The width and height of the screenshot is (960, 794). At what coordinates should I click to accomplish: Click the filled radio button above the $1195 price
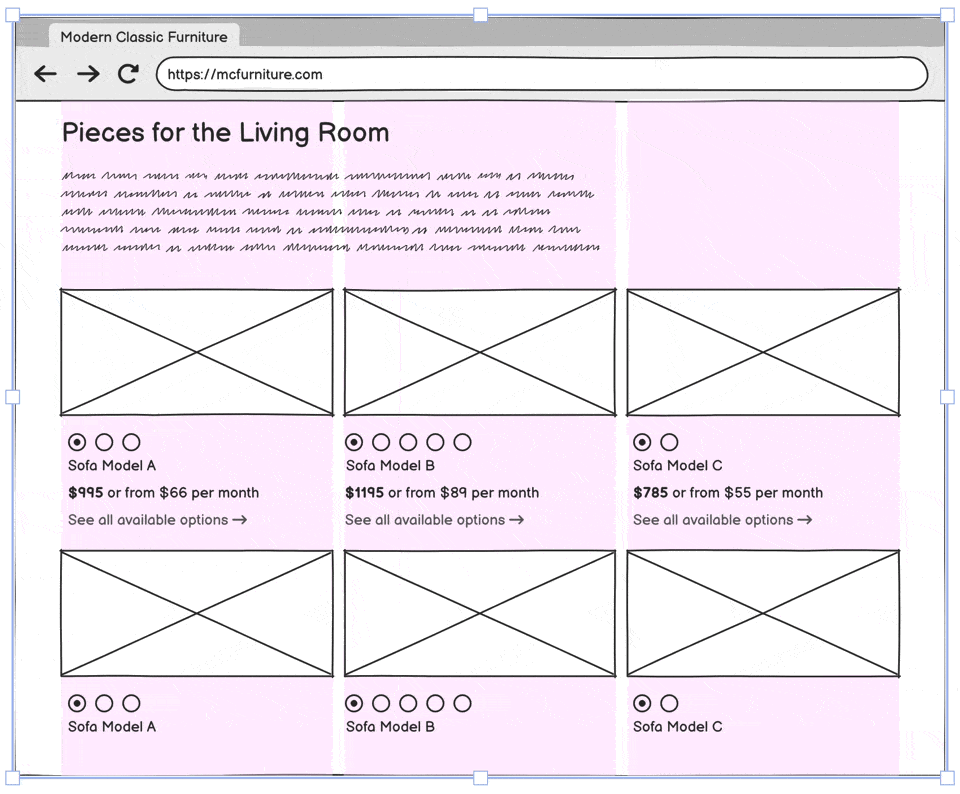[x=354, y=442]
